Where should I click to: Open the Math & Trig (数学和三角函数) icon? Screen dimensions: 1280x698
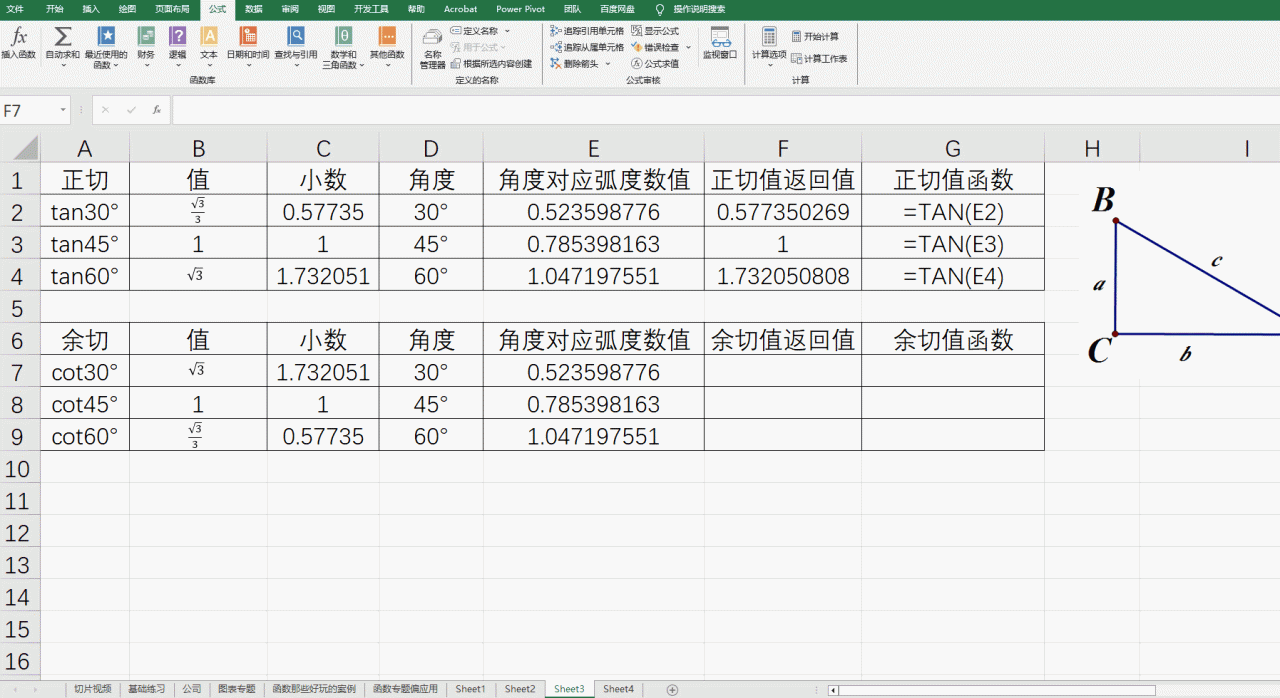point(343,37)
